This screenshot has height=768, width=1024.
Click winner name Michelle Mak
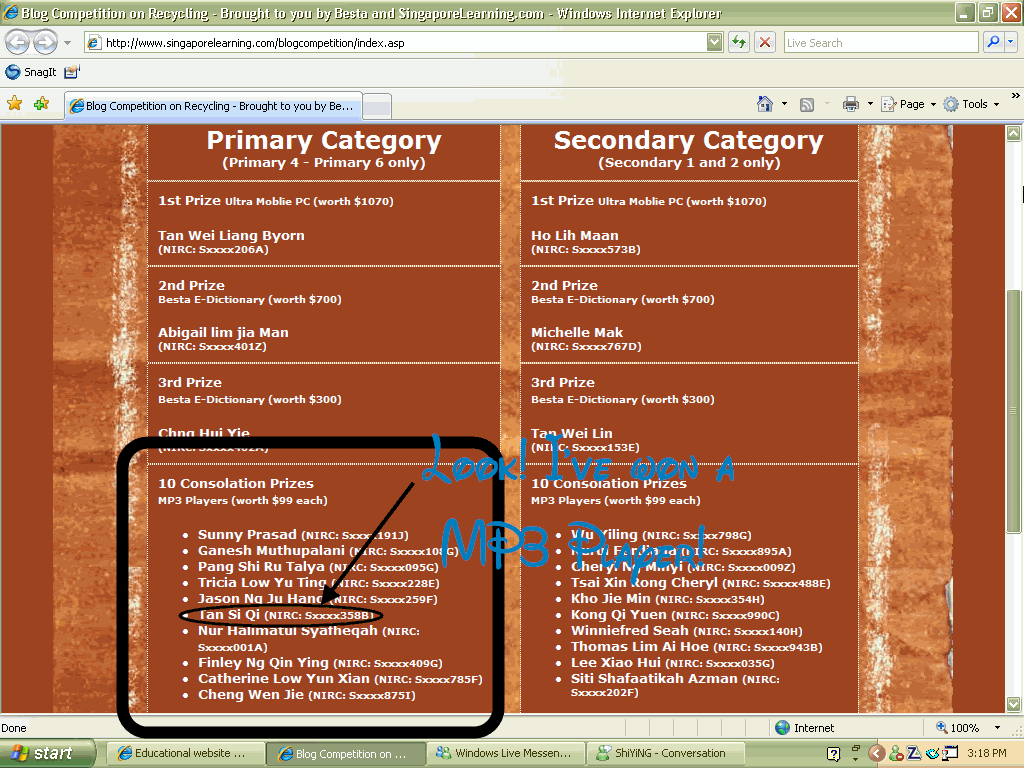(577, 332)
